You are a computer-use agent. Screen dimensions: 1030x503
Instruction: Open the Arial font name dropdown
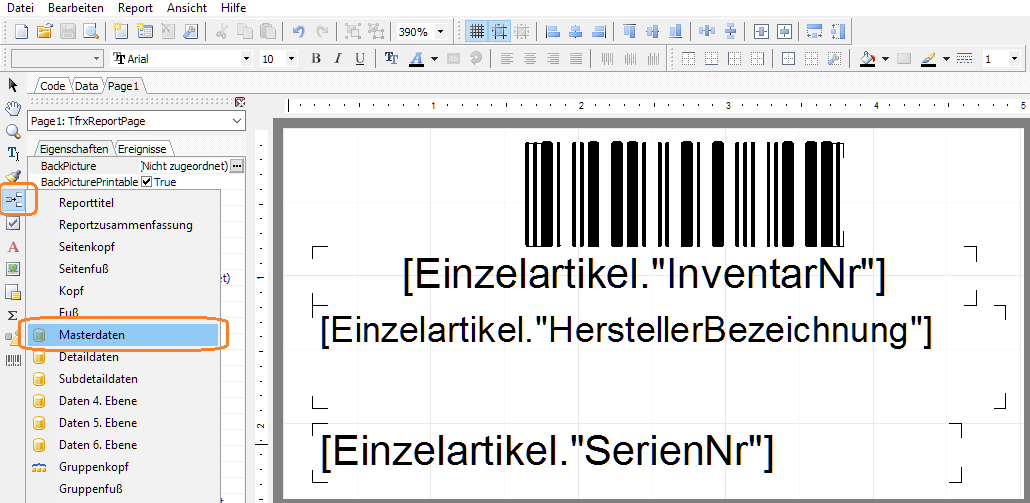pos(246,58)
